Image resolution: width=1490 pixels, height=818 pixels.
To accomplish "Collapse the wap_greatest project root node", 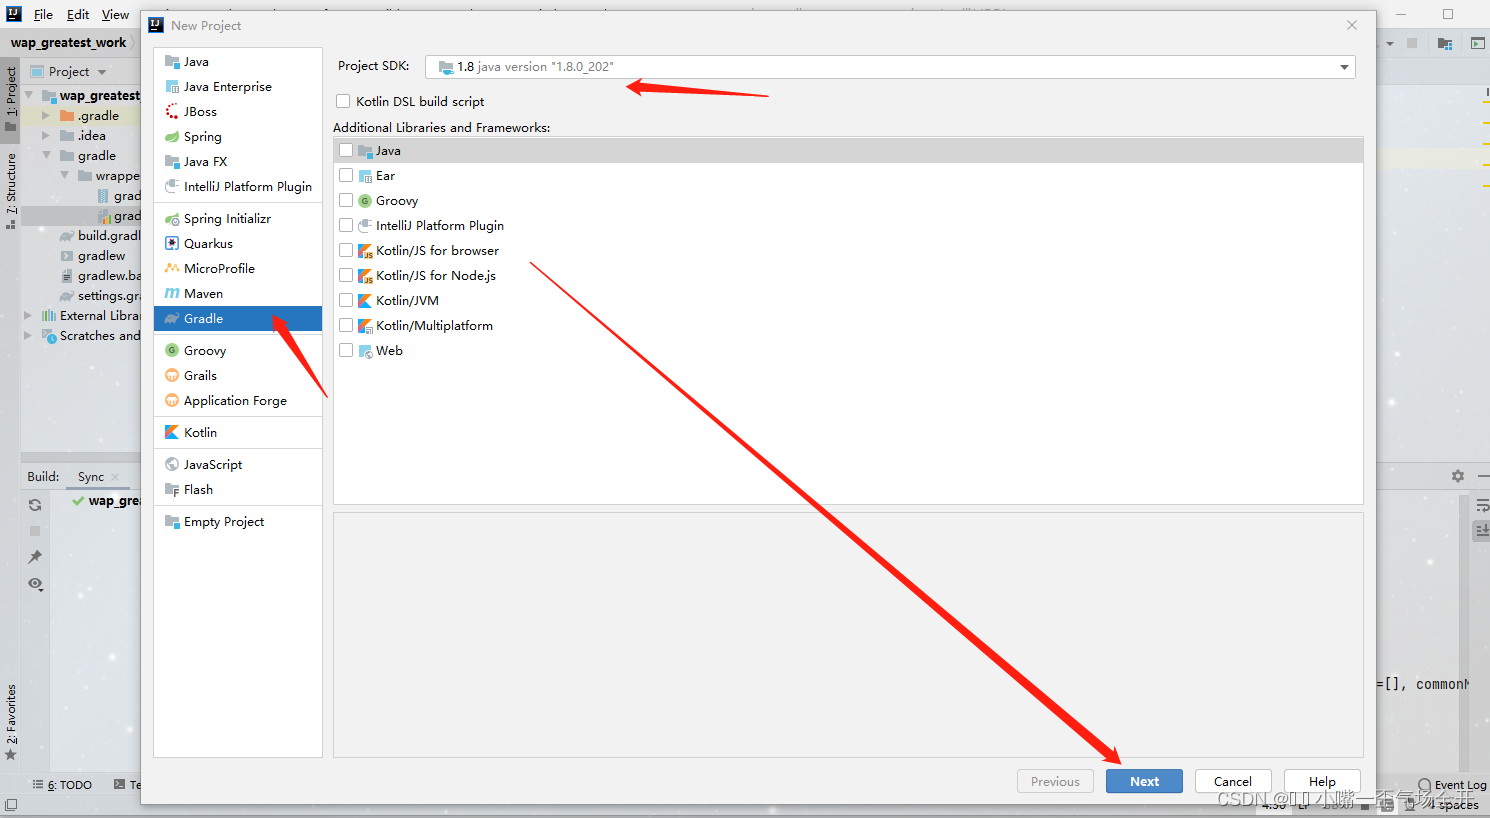I will coord(29,96).
